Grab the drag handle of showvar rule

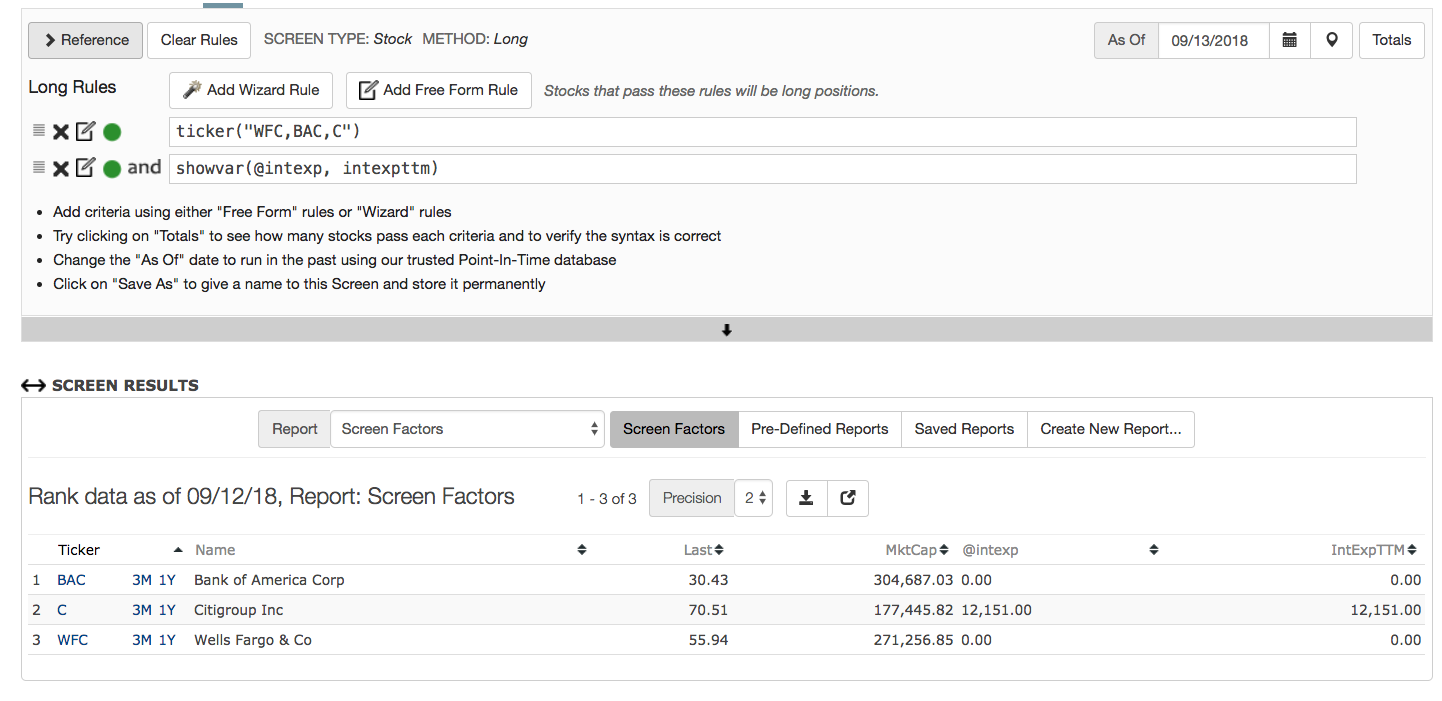pos(39,167)
